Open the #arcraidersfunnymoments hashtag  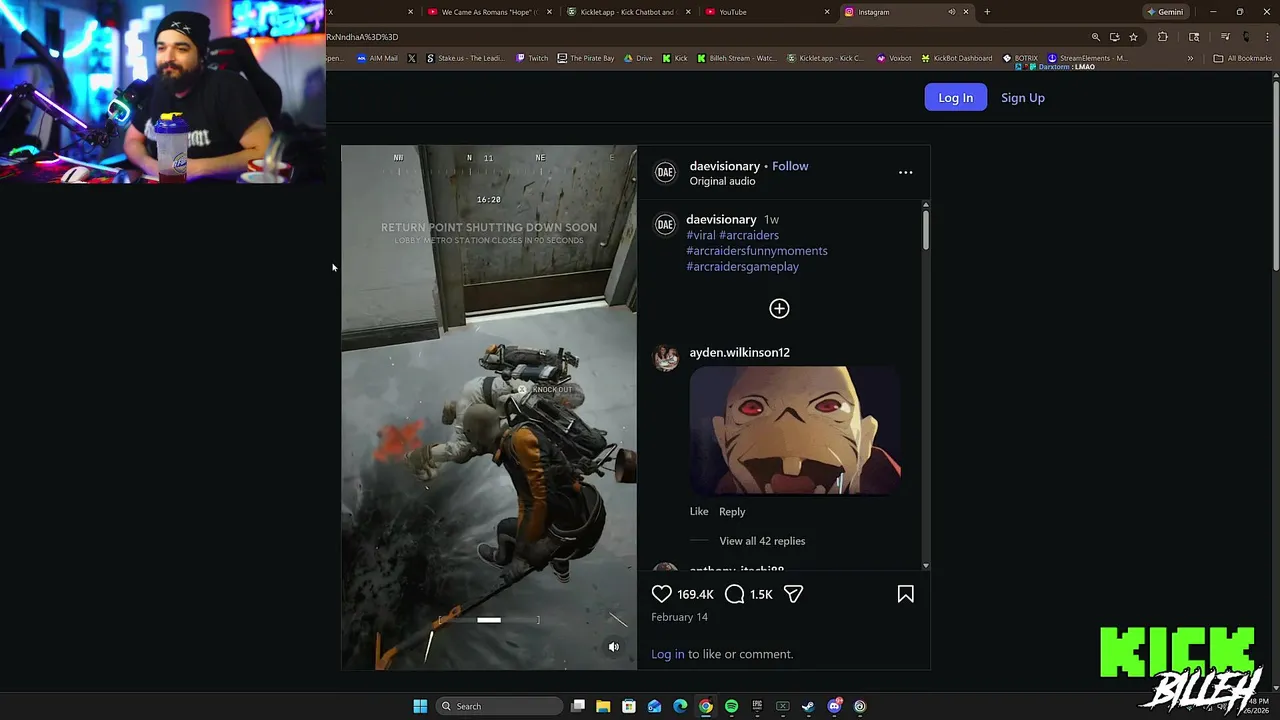(x=757, y=251)
